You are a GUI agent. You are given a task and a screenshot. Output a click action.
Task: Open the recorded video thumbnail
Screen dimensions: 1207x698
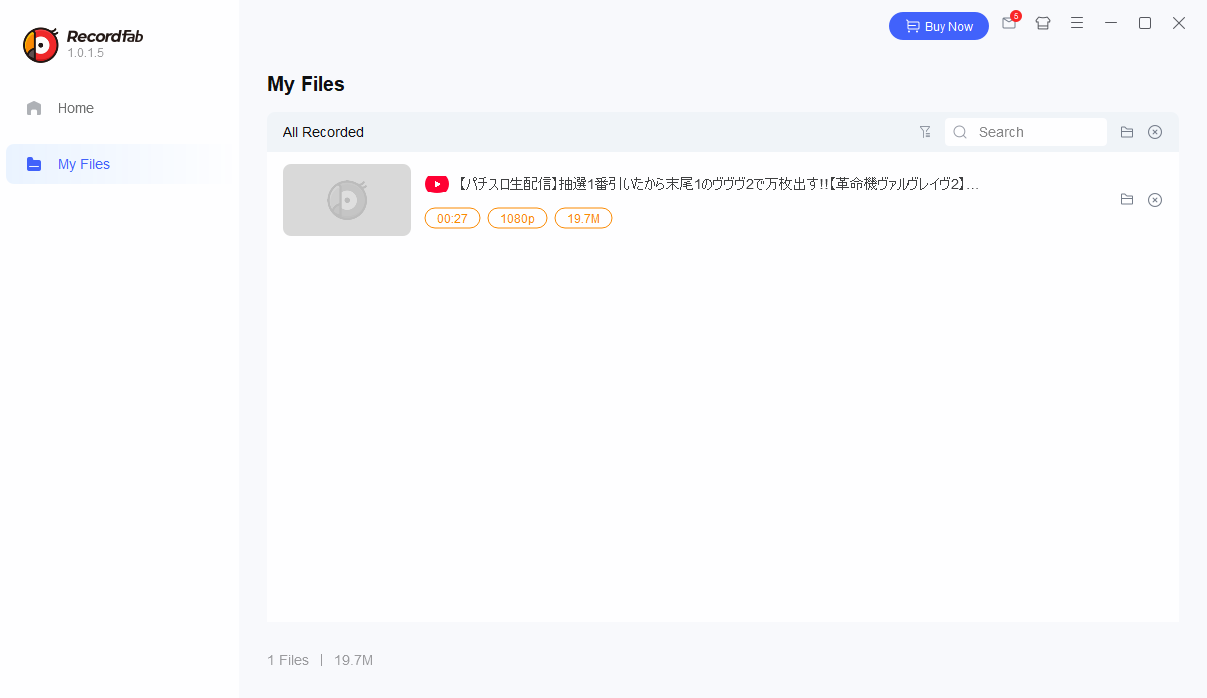tap(346, 200)
